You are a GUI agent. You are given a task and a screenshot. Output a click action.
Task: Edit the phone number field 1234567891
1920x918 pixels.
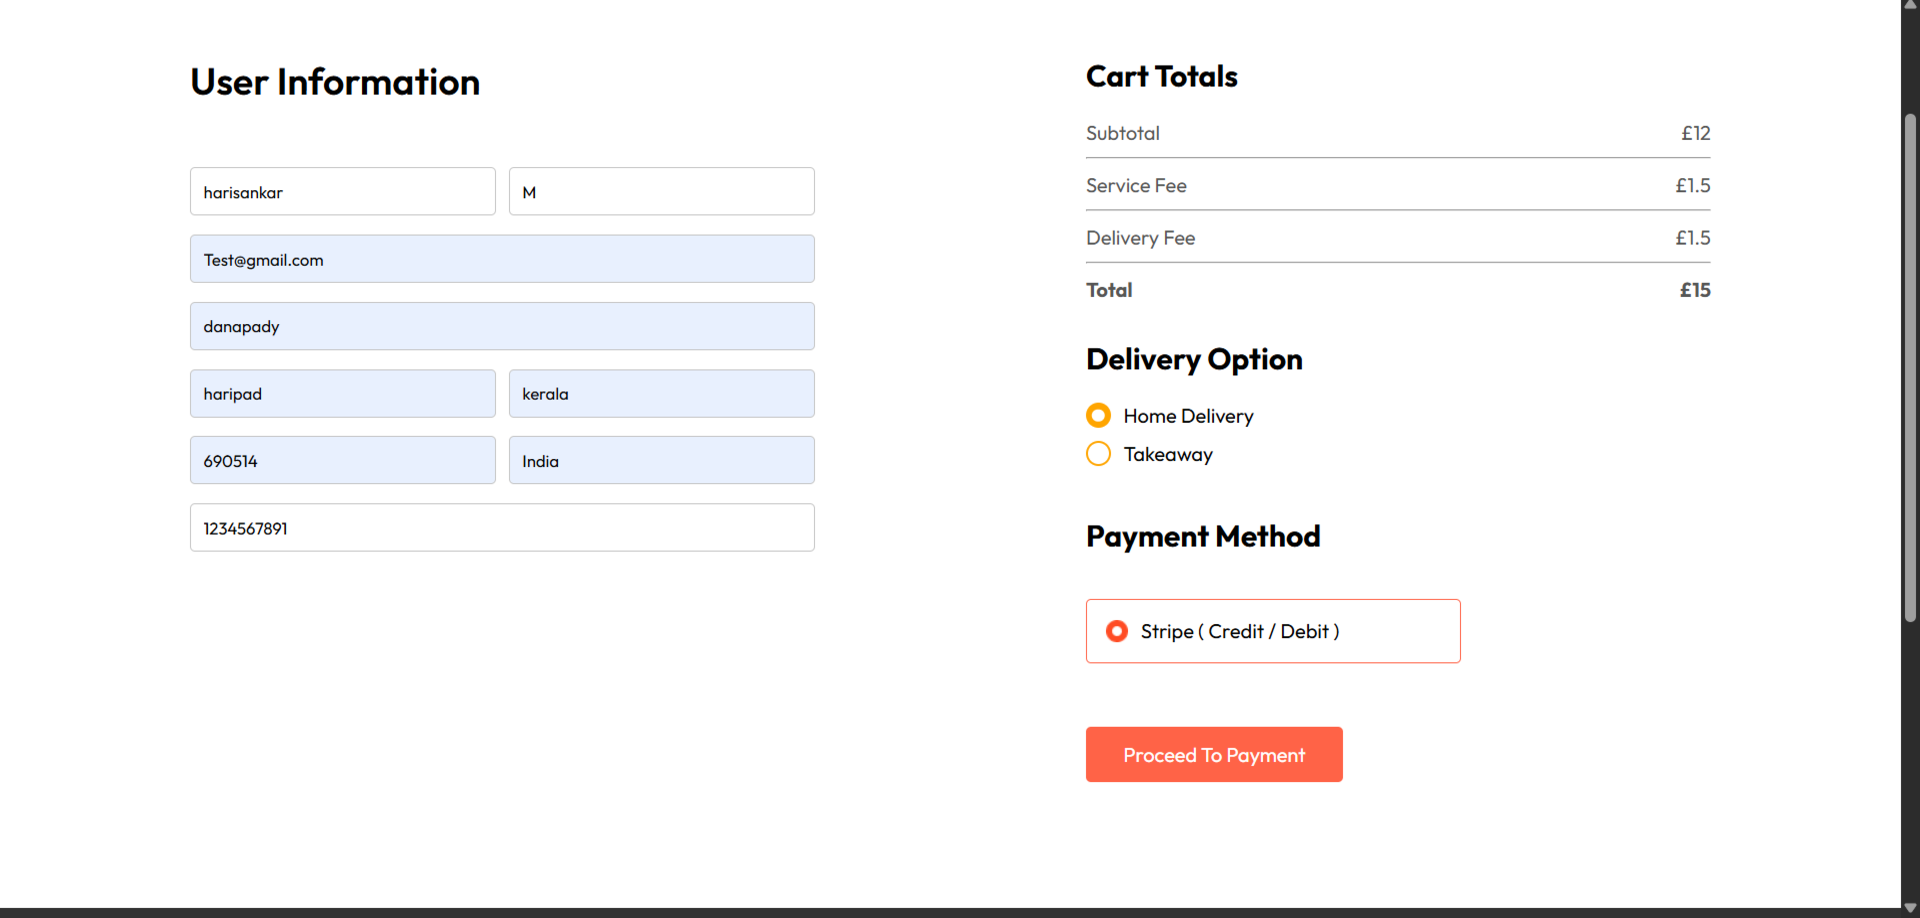click(502, 527)
